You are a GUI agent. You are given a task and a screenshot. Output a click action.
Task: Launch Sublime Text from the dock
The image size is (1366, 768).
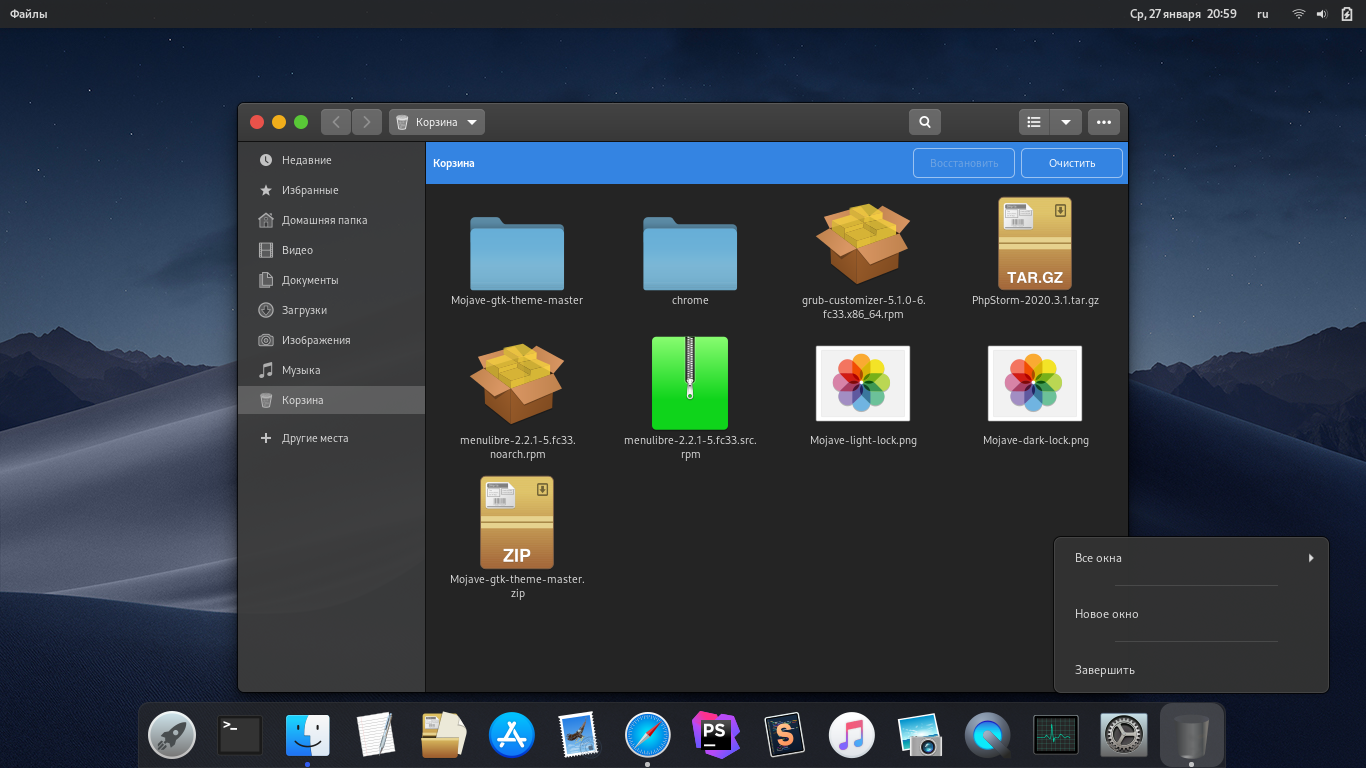coord(784,736)
